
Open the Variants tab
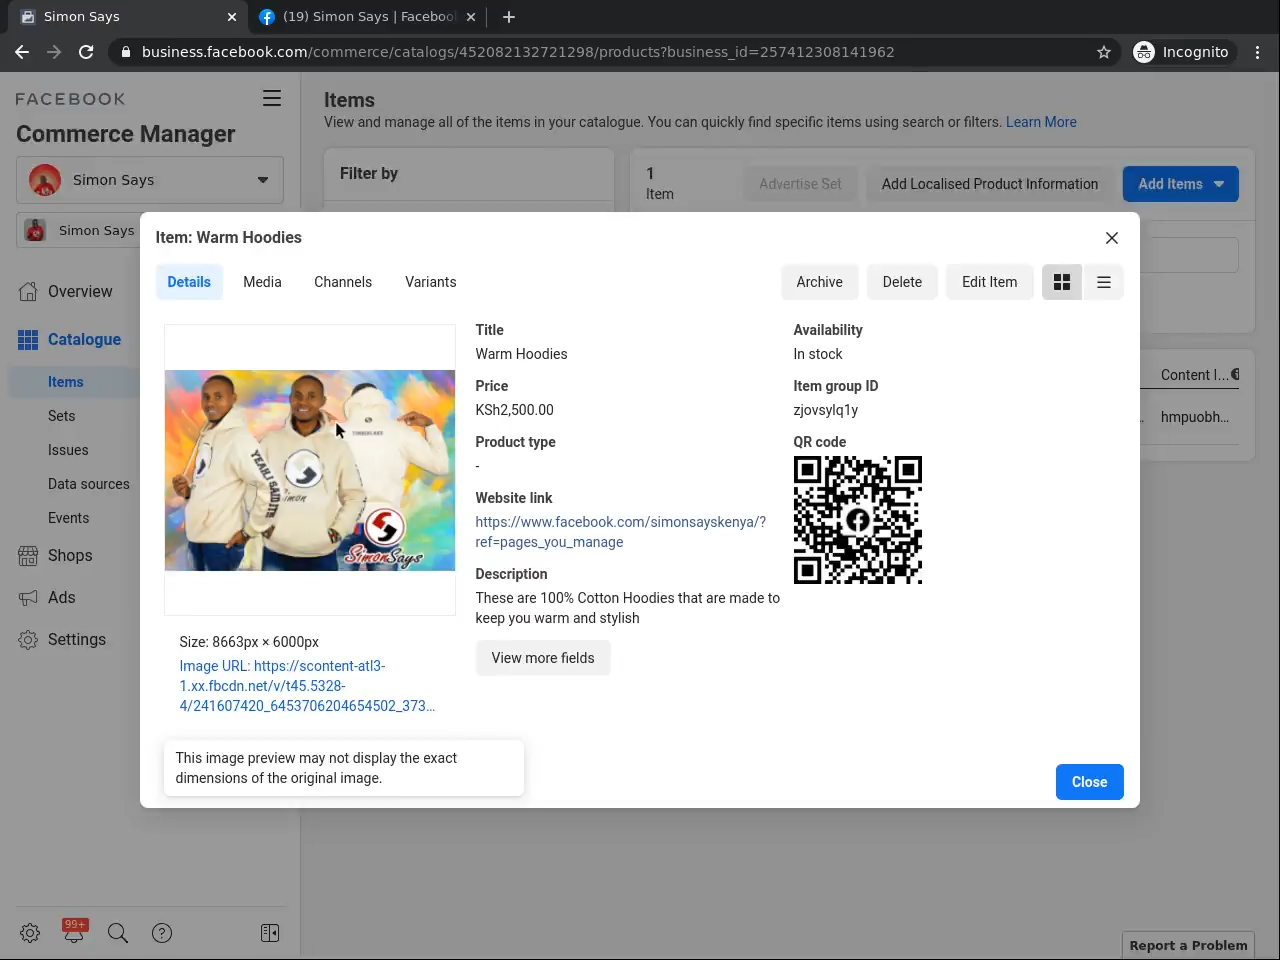click(x=430, y=282)
